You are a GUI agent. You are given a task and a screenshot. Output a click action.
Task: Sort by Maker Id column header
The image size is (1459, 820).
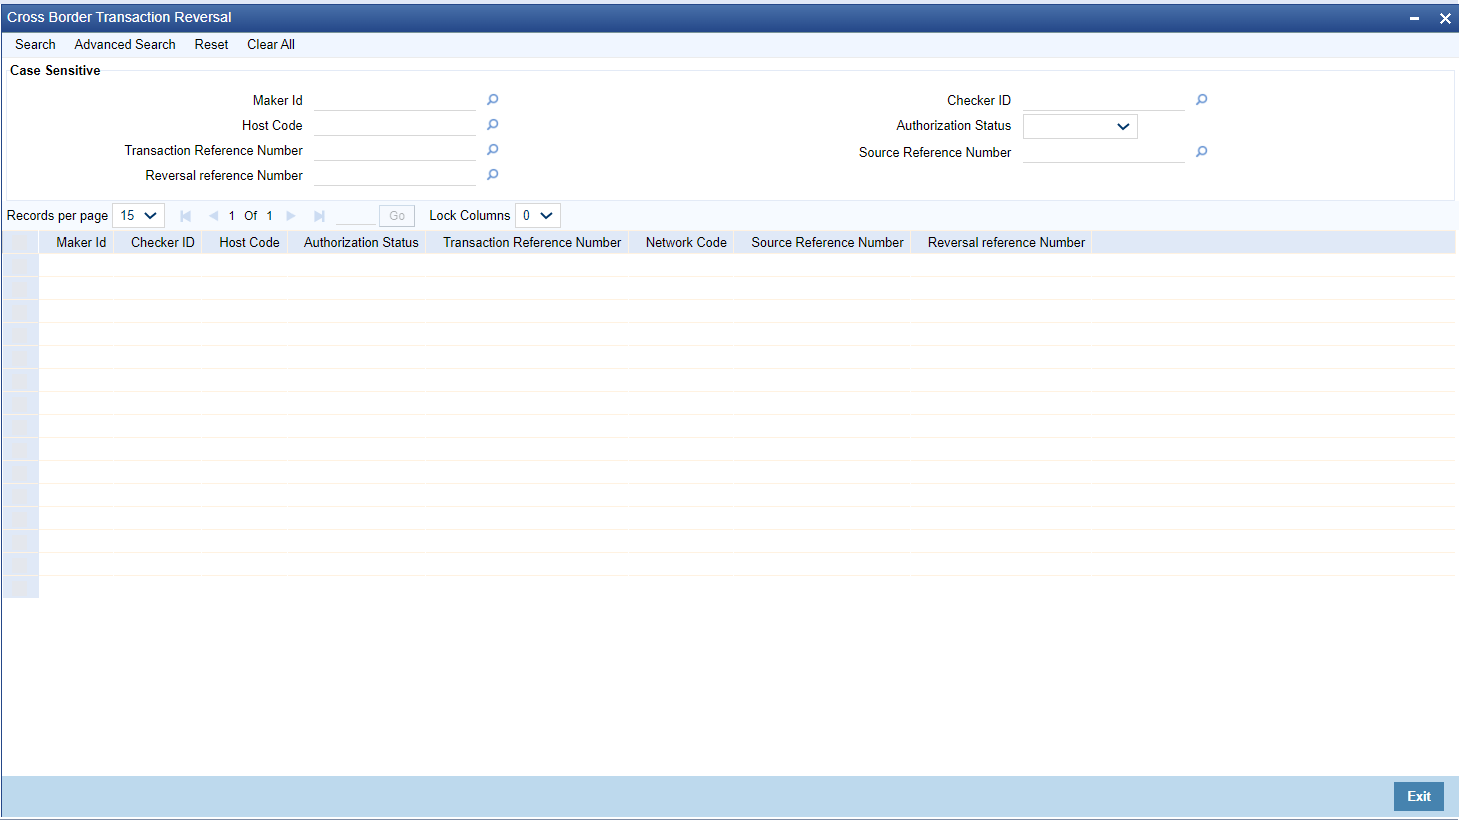point(81,243)
